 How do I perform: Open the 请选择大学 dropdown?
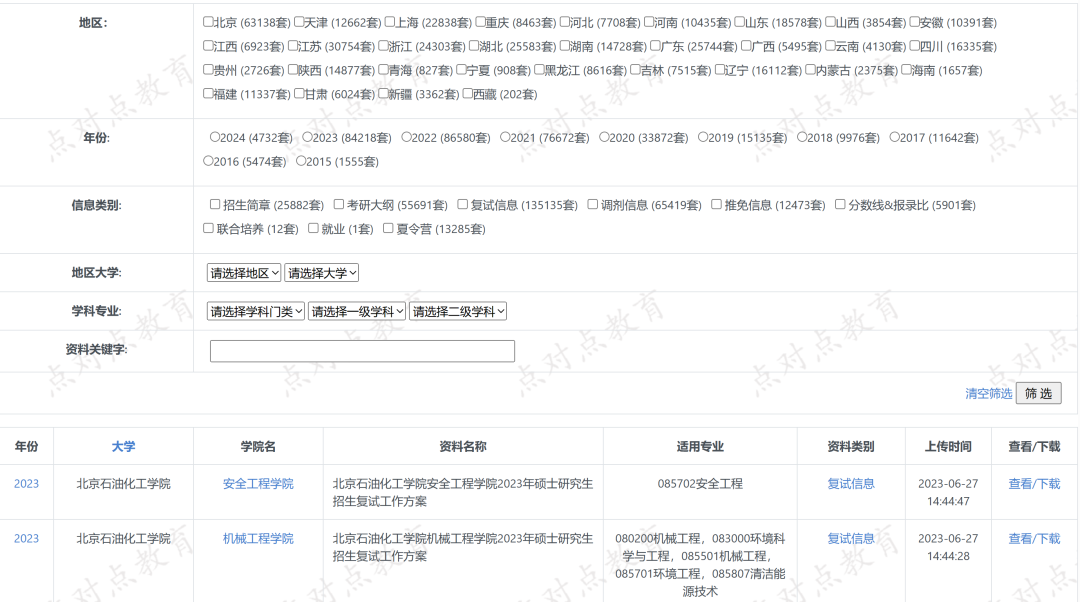322,273
